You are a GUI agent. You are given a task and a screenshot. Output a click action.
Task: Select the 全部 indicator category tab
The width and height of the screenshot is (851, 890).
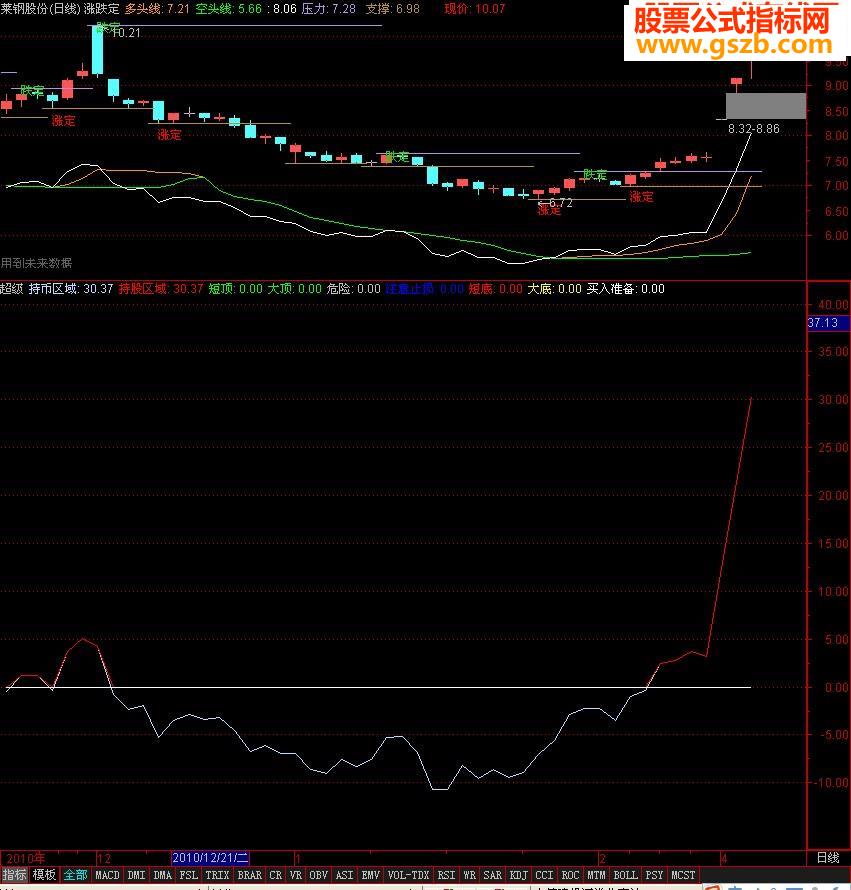76,875
